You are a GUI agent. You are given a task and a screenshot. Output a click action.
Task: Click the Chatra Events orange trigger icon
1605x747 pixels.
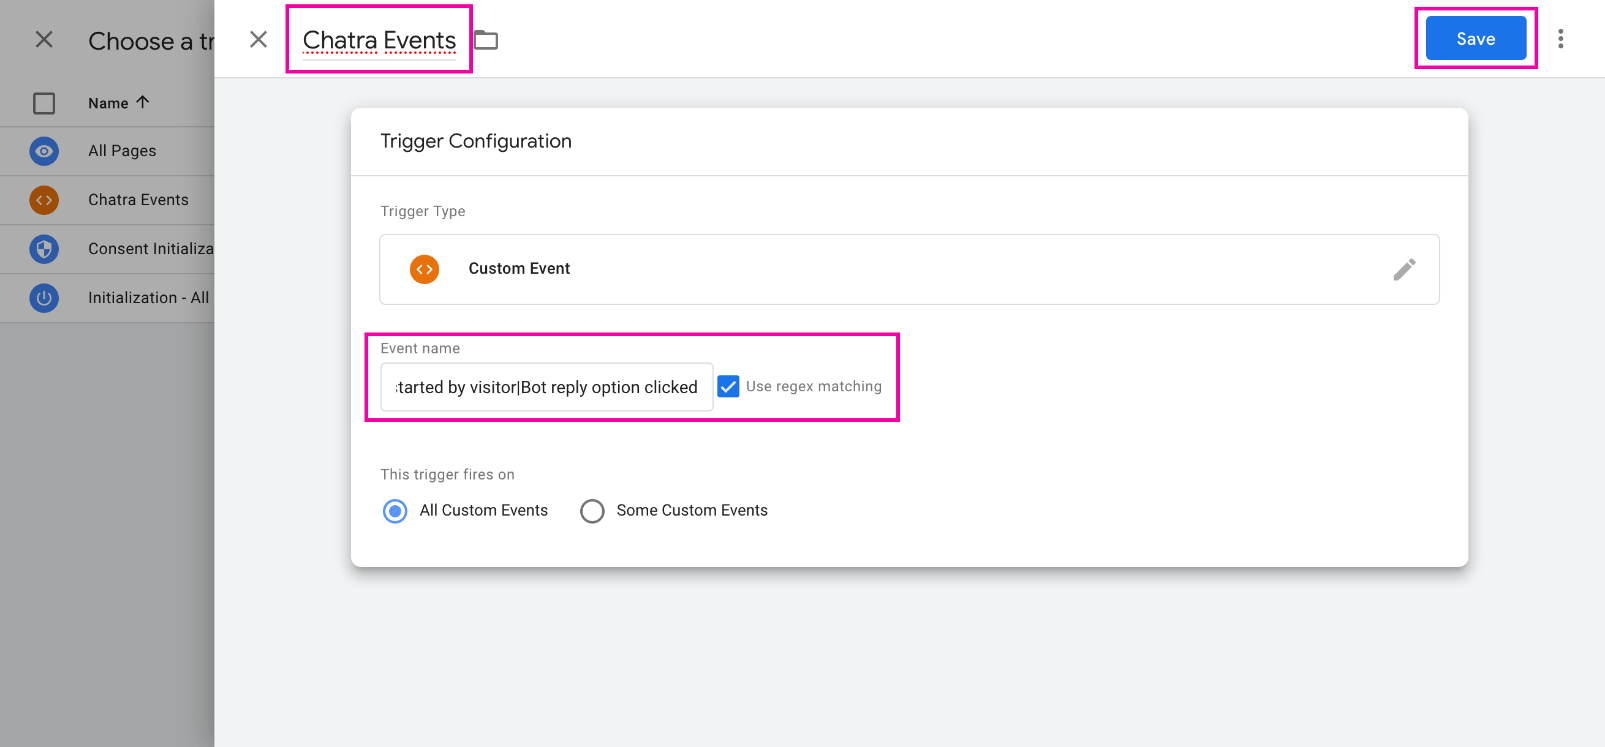click(44, 200)
